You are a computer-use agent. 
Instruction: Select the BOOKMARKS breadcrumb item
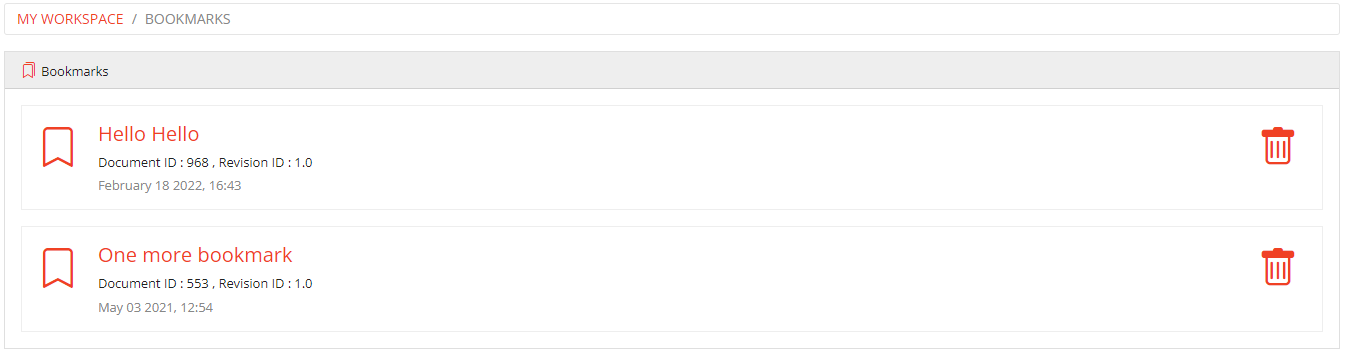pyautogui.click(x=187, y=19)
